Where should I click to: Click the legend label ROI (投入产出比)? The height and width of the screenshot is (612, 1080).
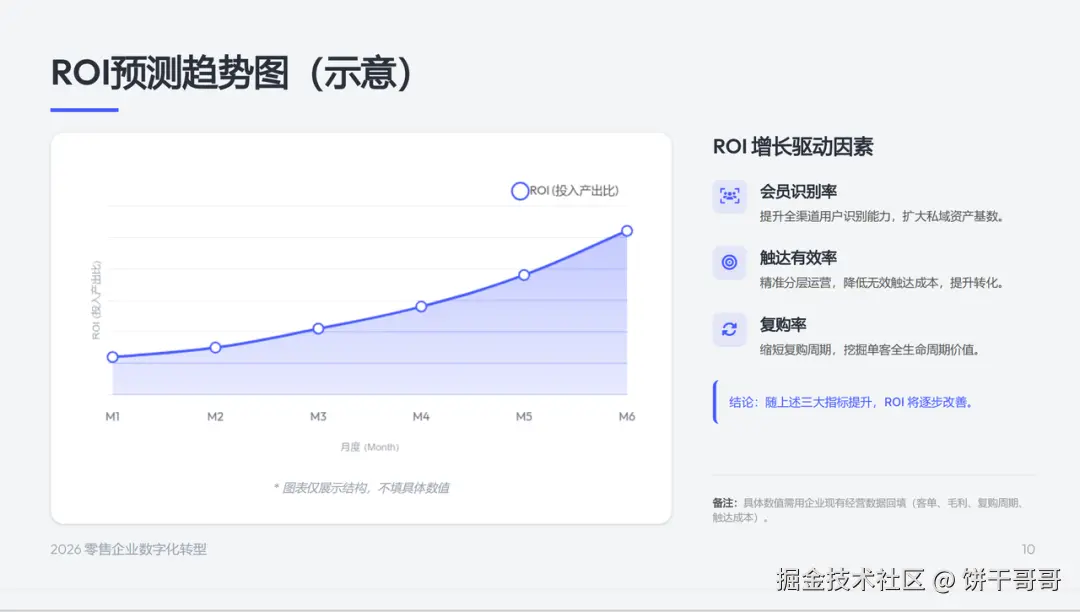pos(574,191)
